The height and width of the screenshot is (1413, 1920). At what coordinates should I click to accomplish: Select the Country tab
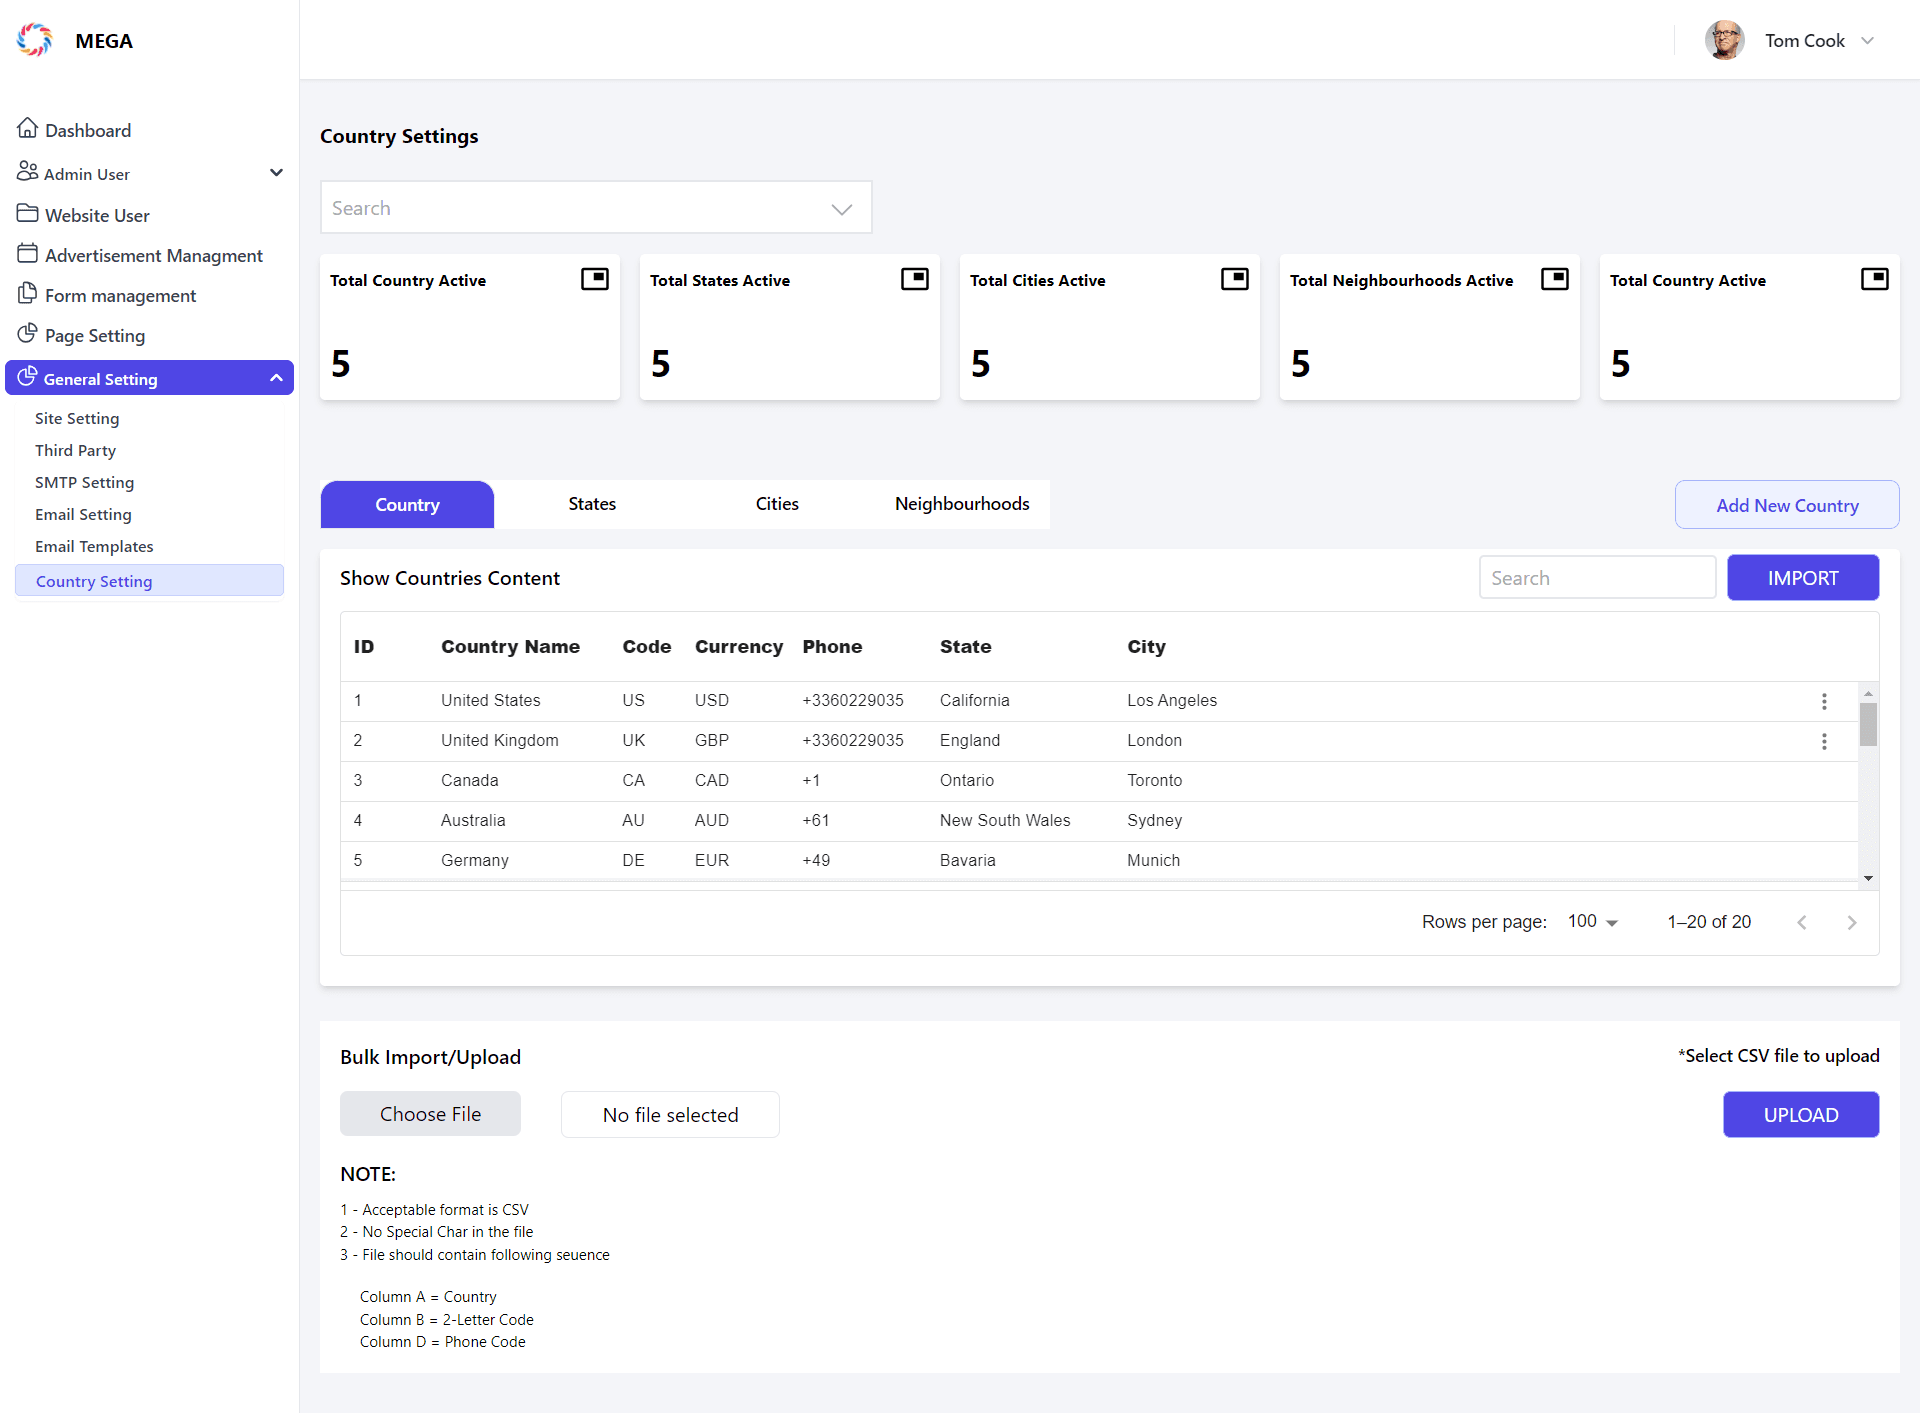(407, 504)
